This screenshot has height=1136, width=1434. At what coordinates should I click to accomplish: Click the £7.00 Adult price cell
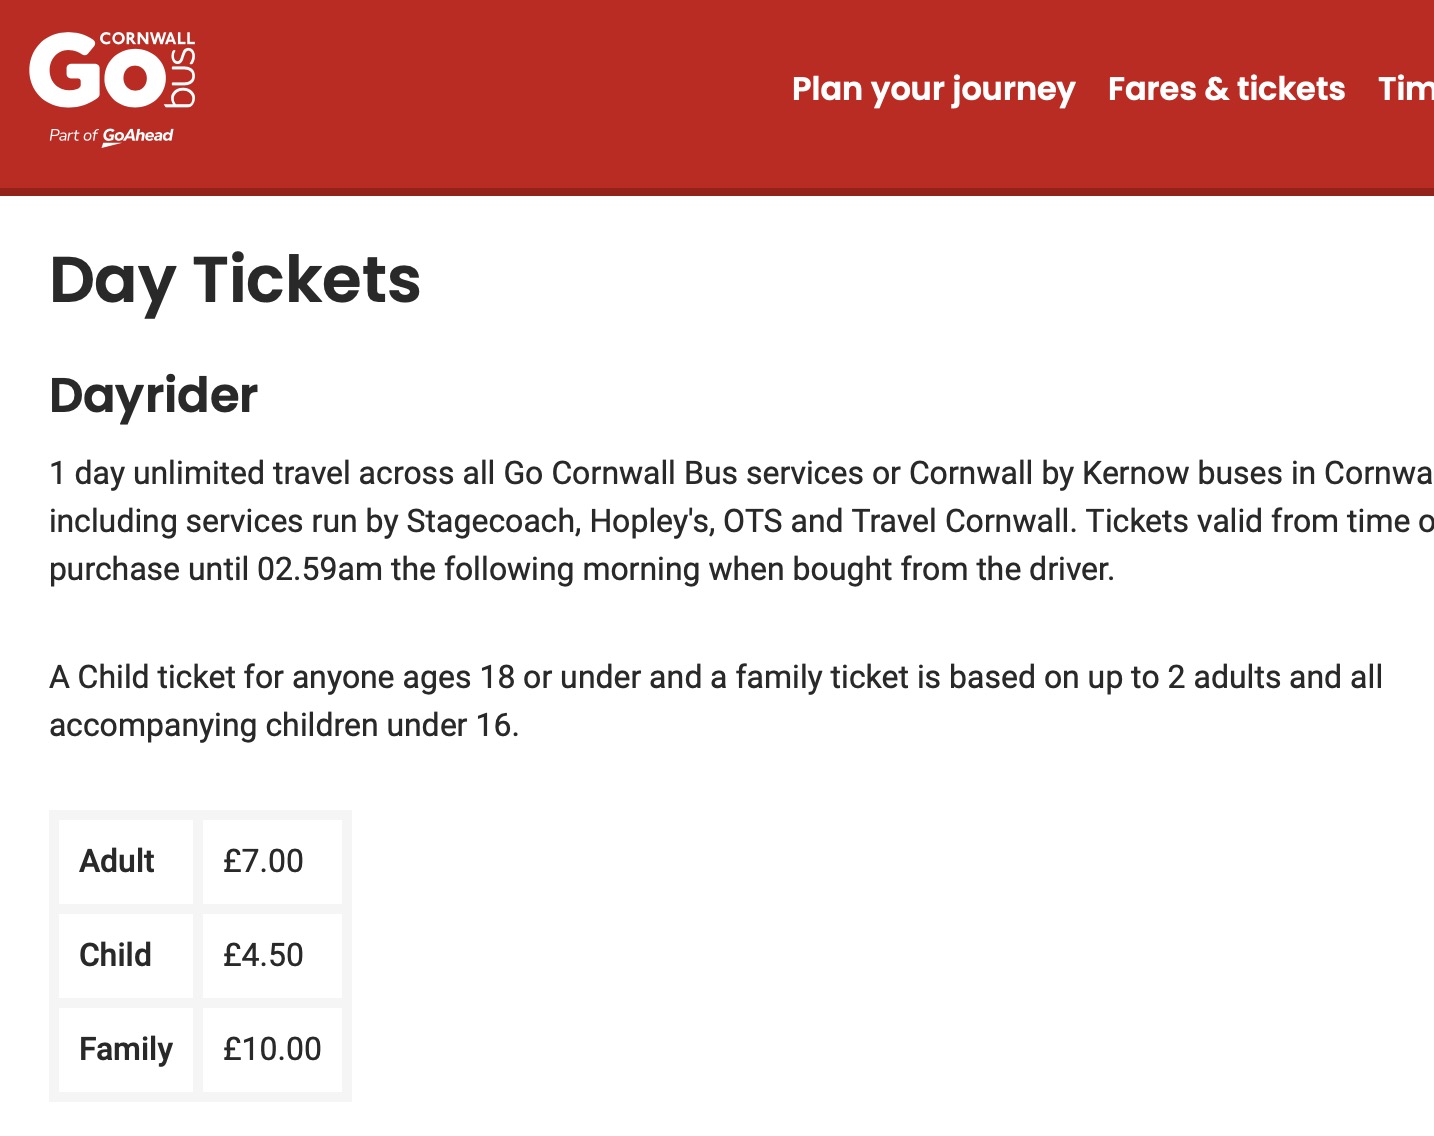263,861
